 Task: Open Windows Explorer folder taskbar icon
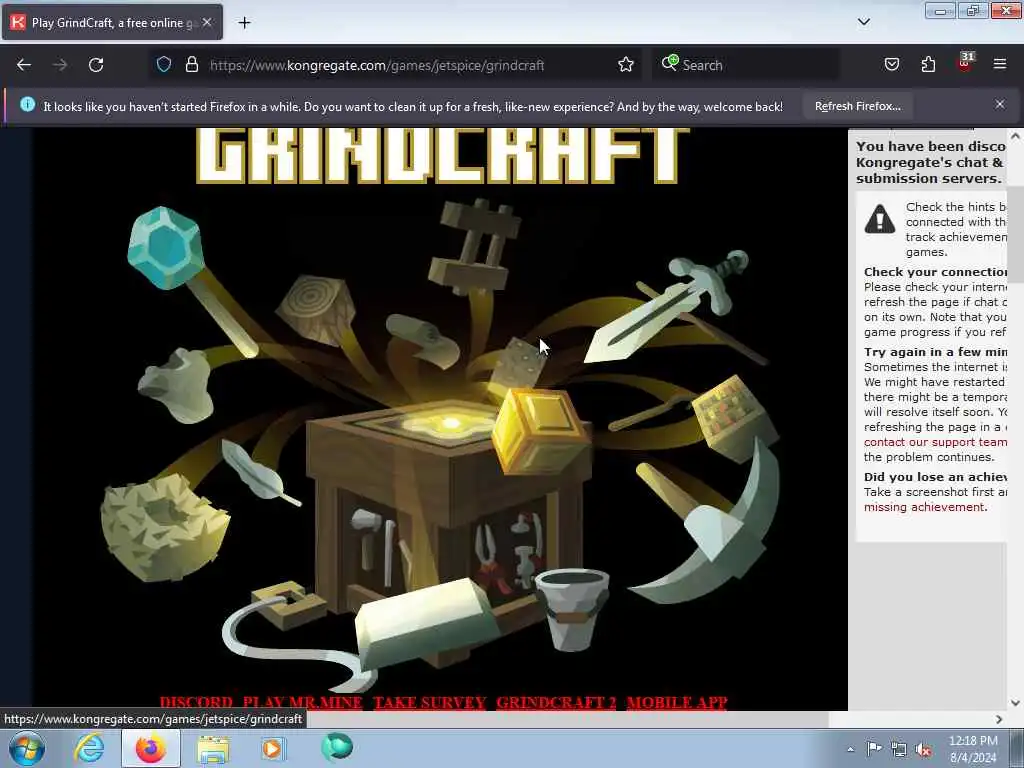coord(213,750)
